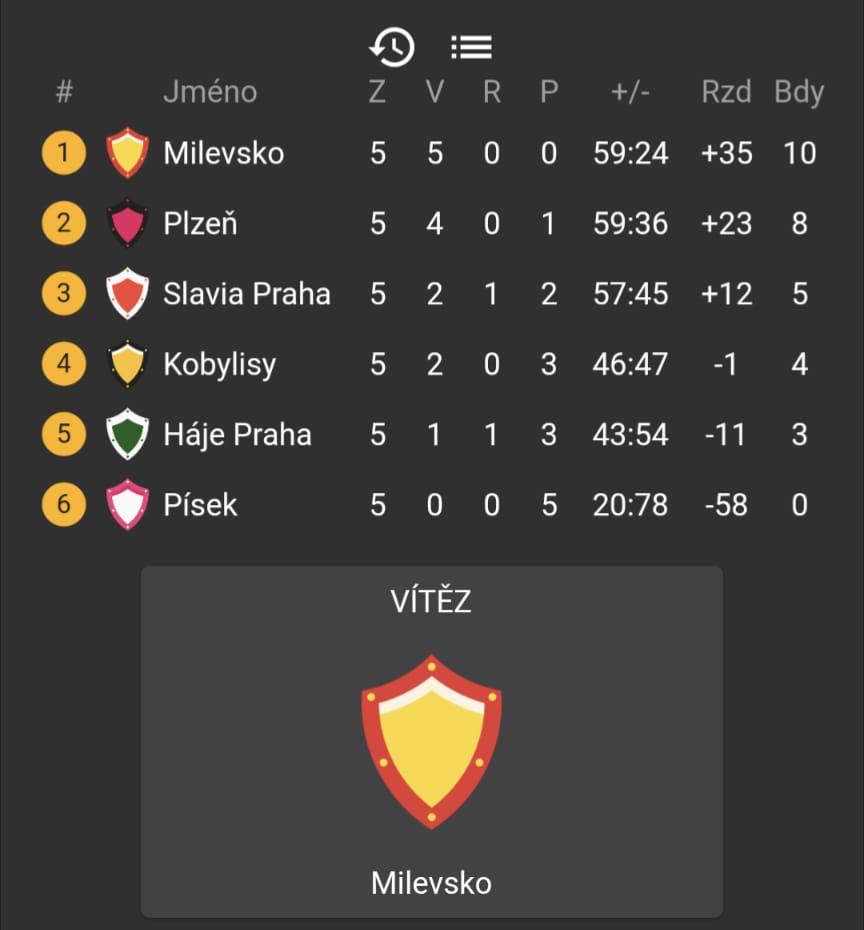
Task: Switch to the list view icon
Action: coord(471,47)
